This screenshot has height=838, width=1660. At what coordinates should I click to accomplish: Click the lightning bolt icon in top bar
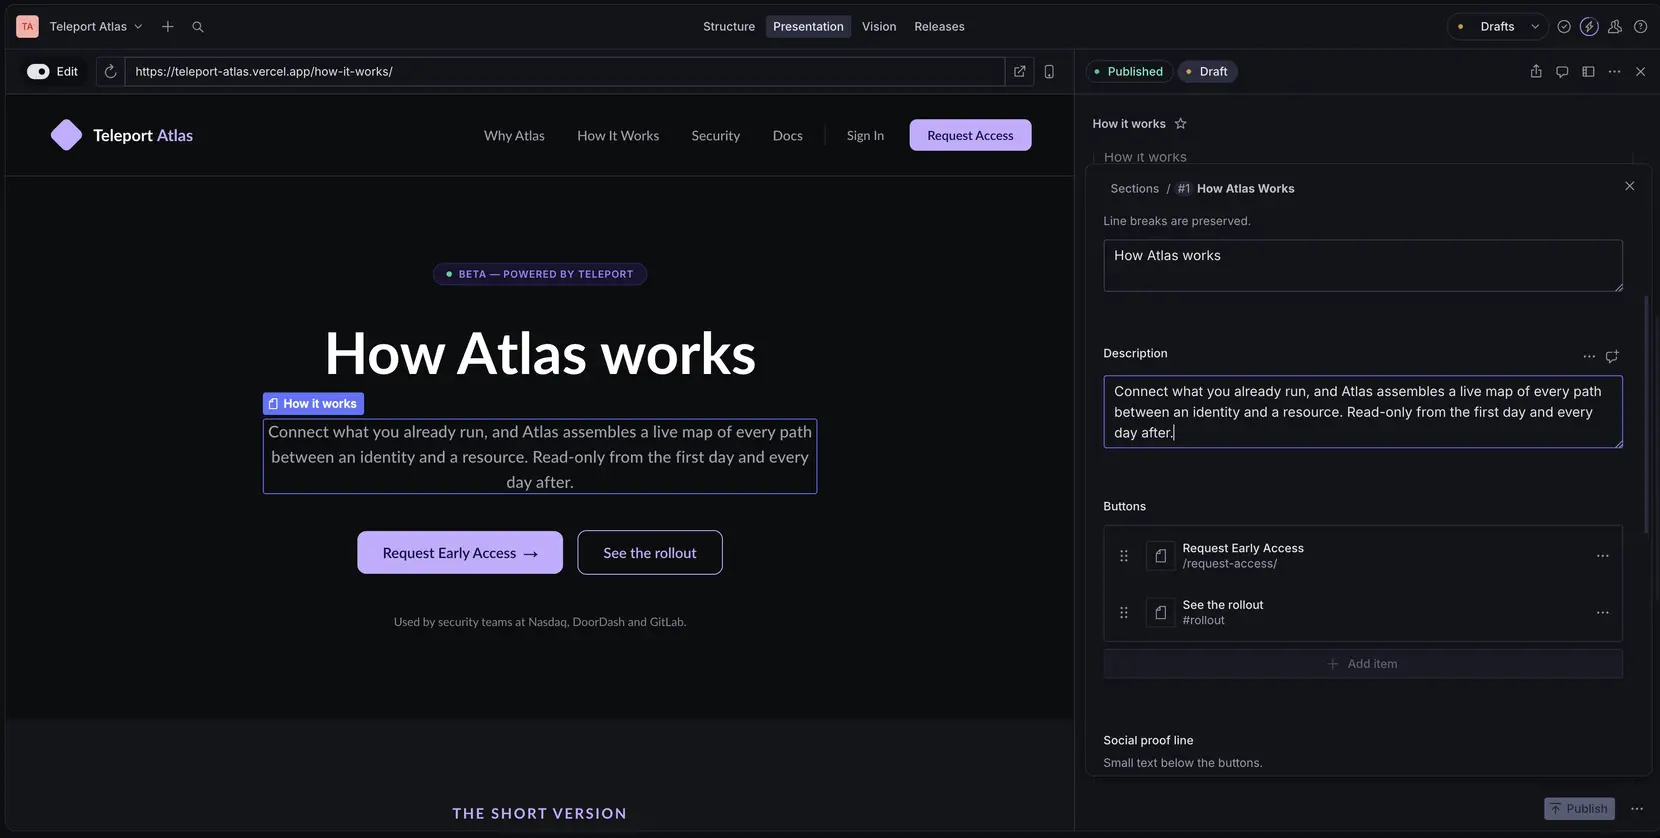[x=1589, y=27]
